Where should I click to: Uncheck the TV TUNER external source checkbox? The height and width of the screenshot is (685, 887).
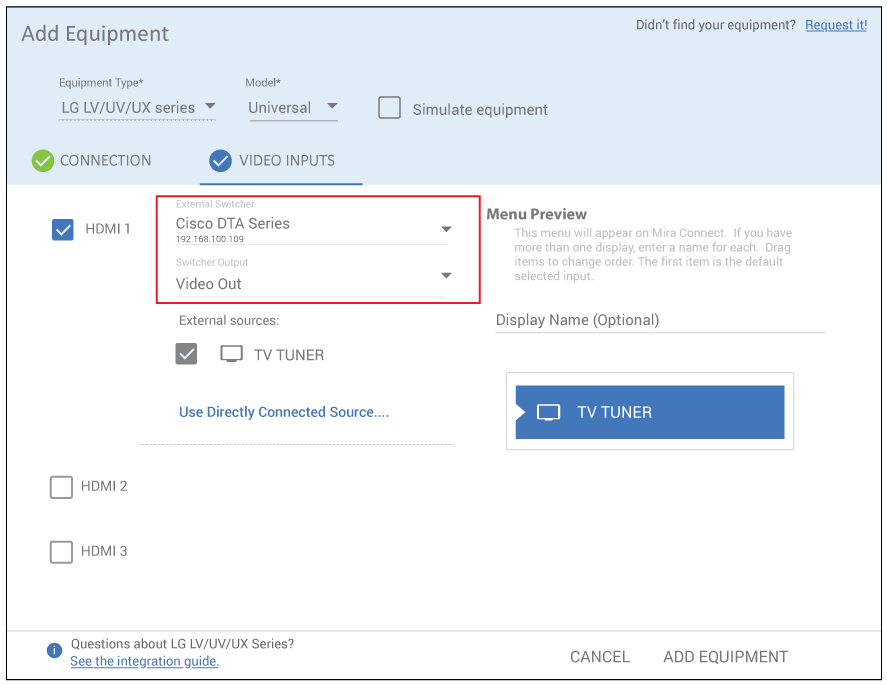pos(186,354)
